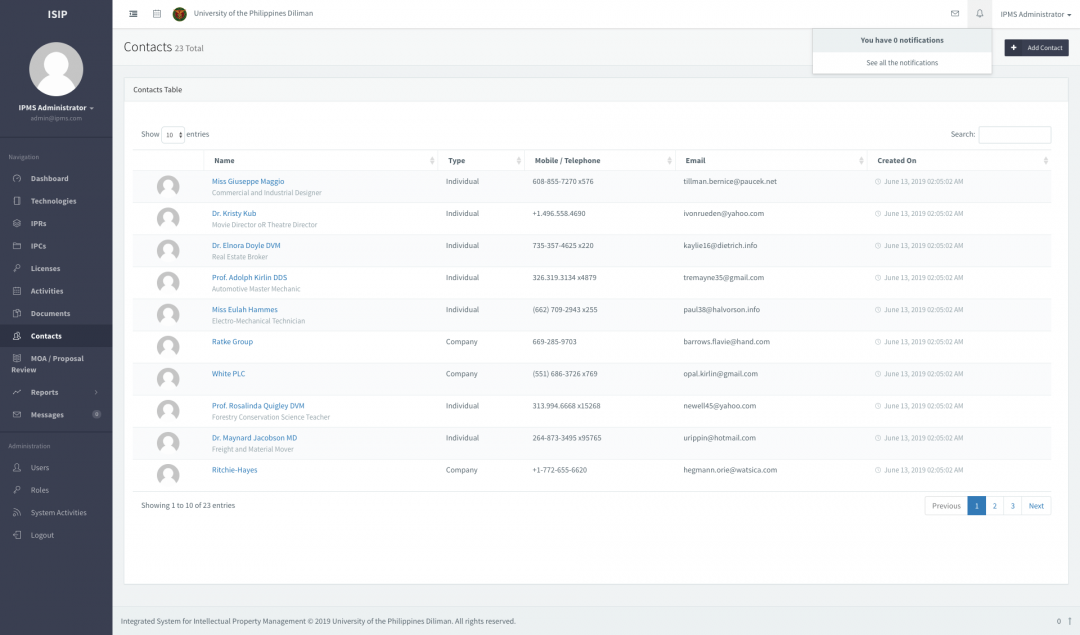Click the System Activities feed icon
The height and width of the screenshot is (635, 1080).
pos(17,513)
